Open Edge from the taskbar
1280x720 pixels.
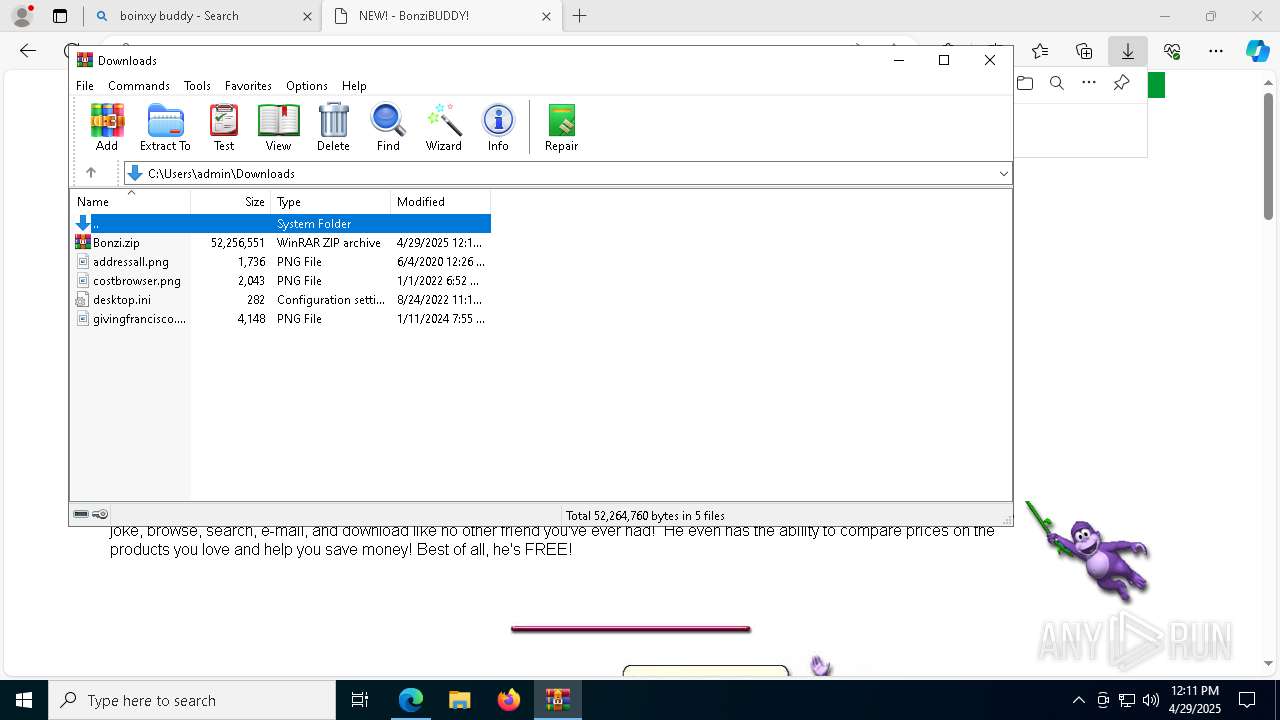411,700
